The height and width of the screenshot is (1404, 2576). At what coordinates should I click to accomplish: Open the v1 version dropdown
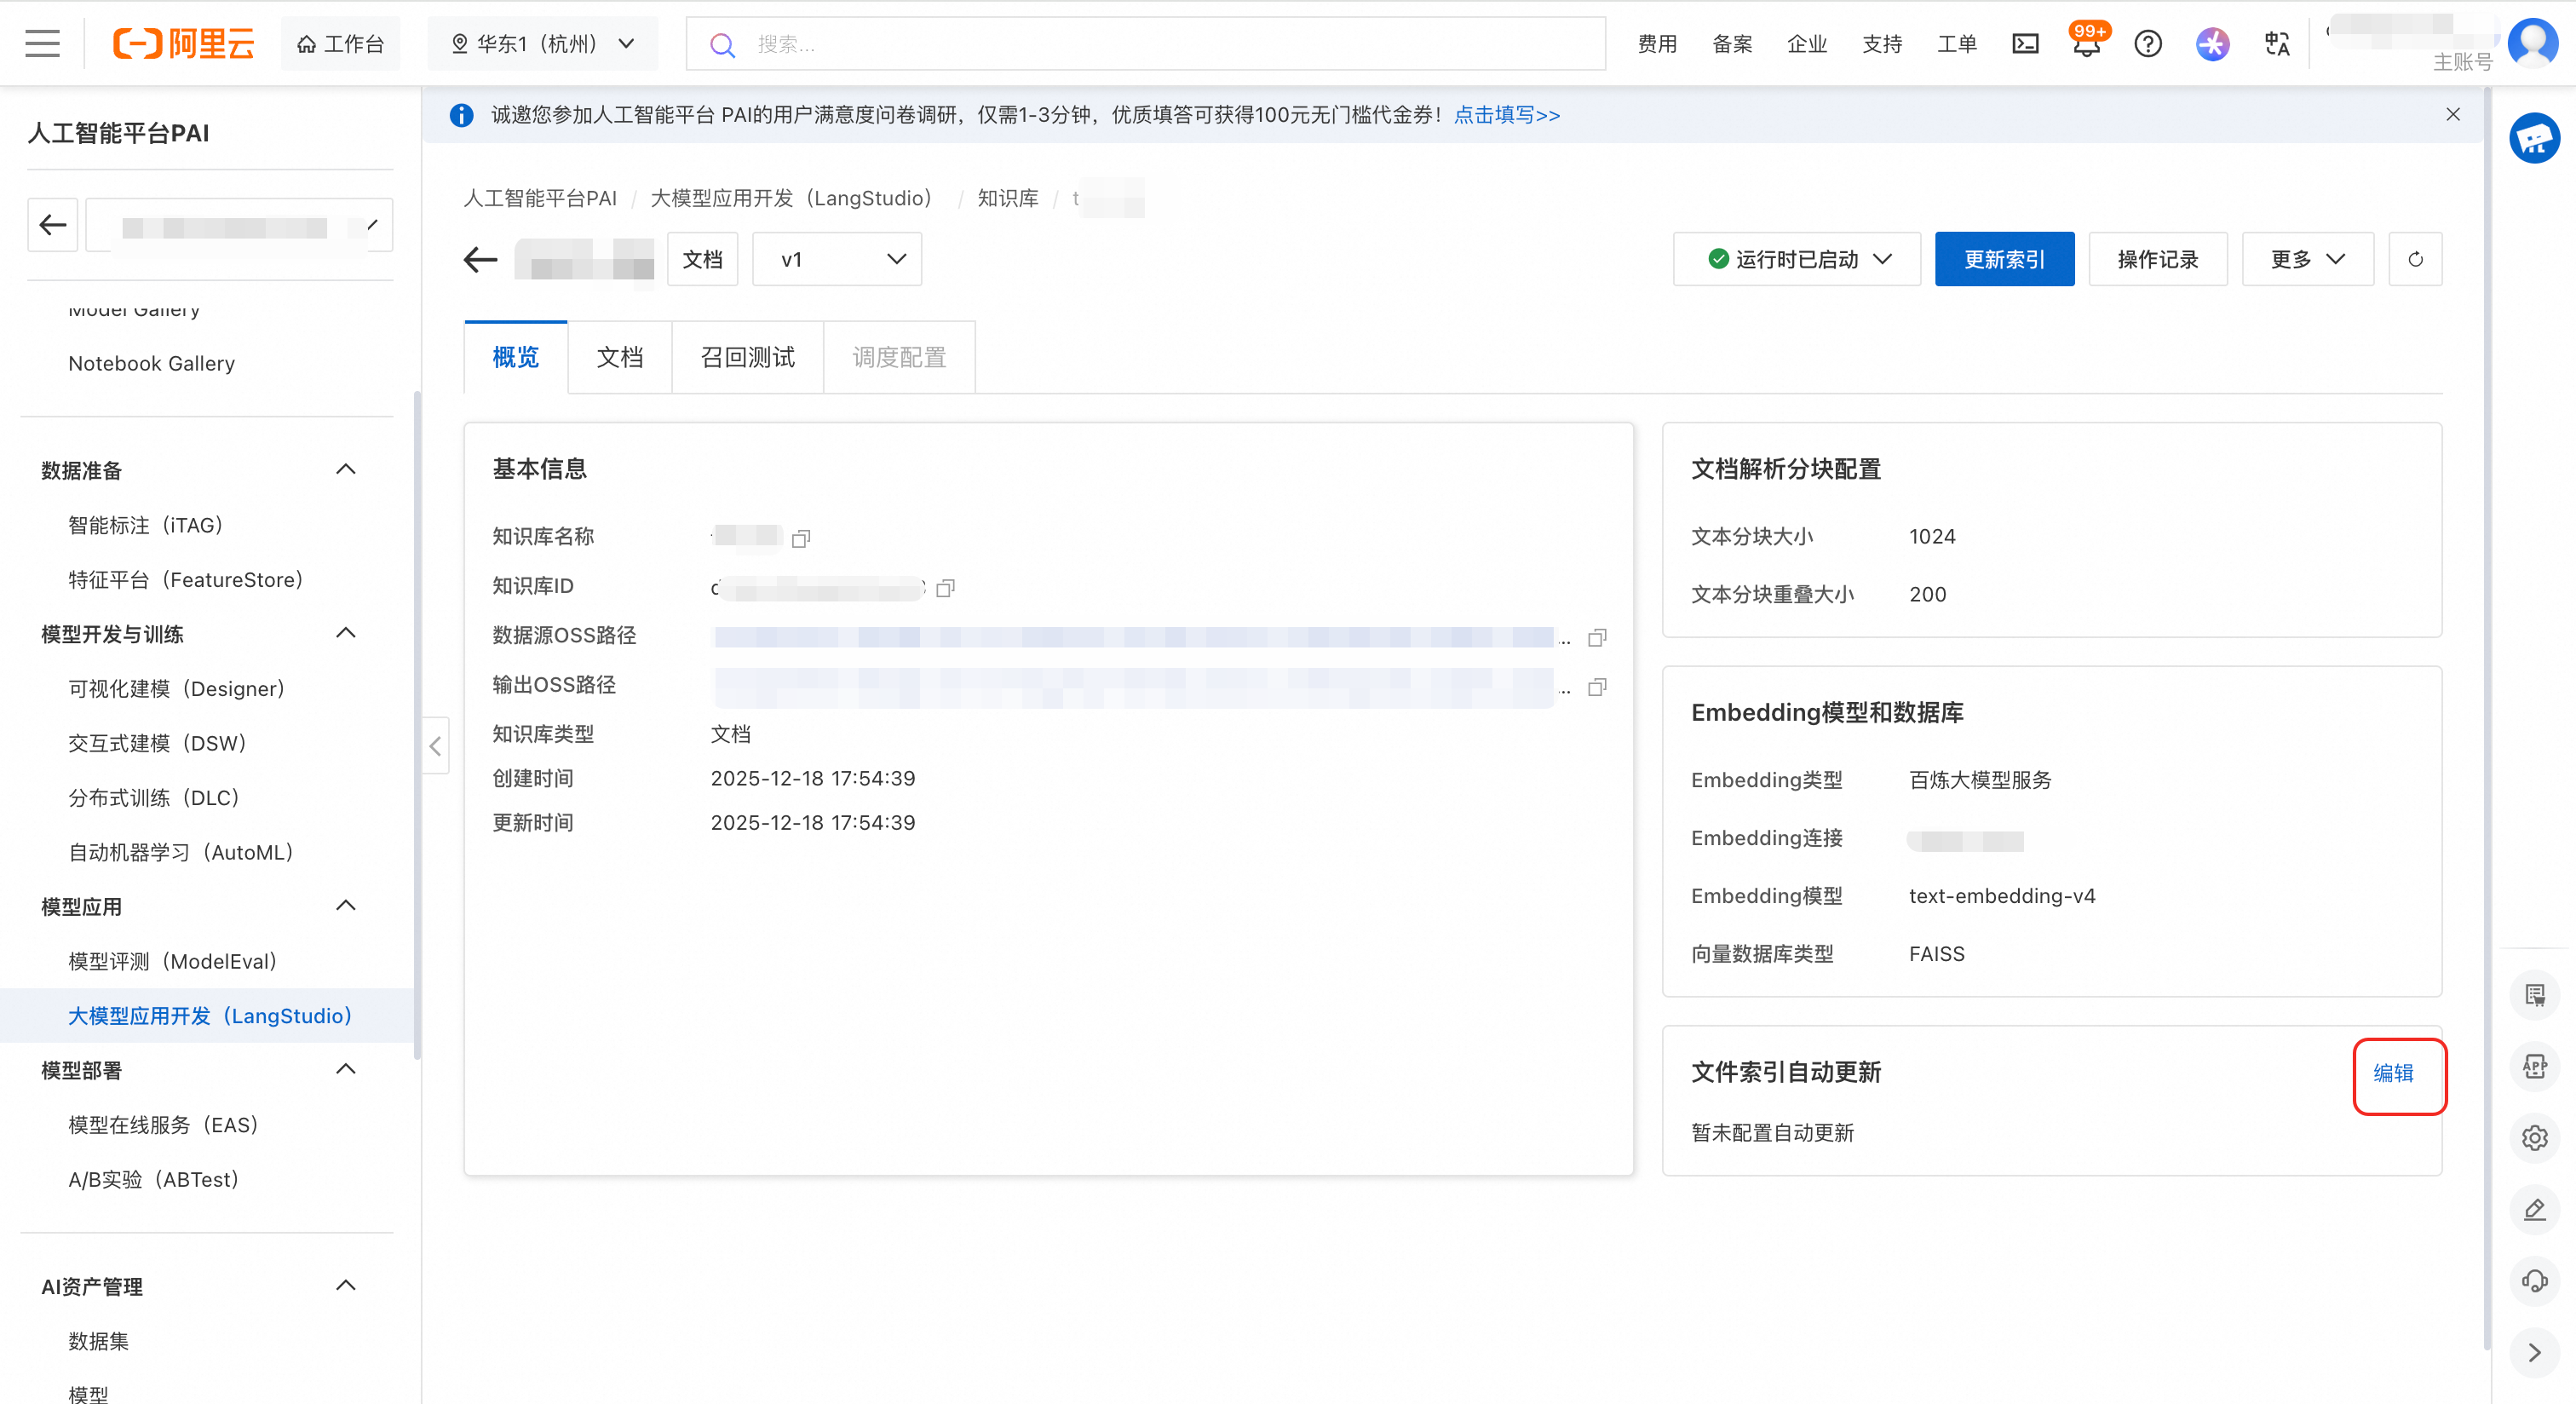(x=837, y=260)
